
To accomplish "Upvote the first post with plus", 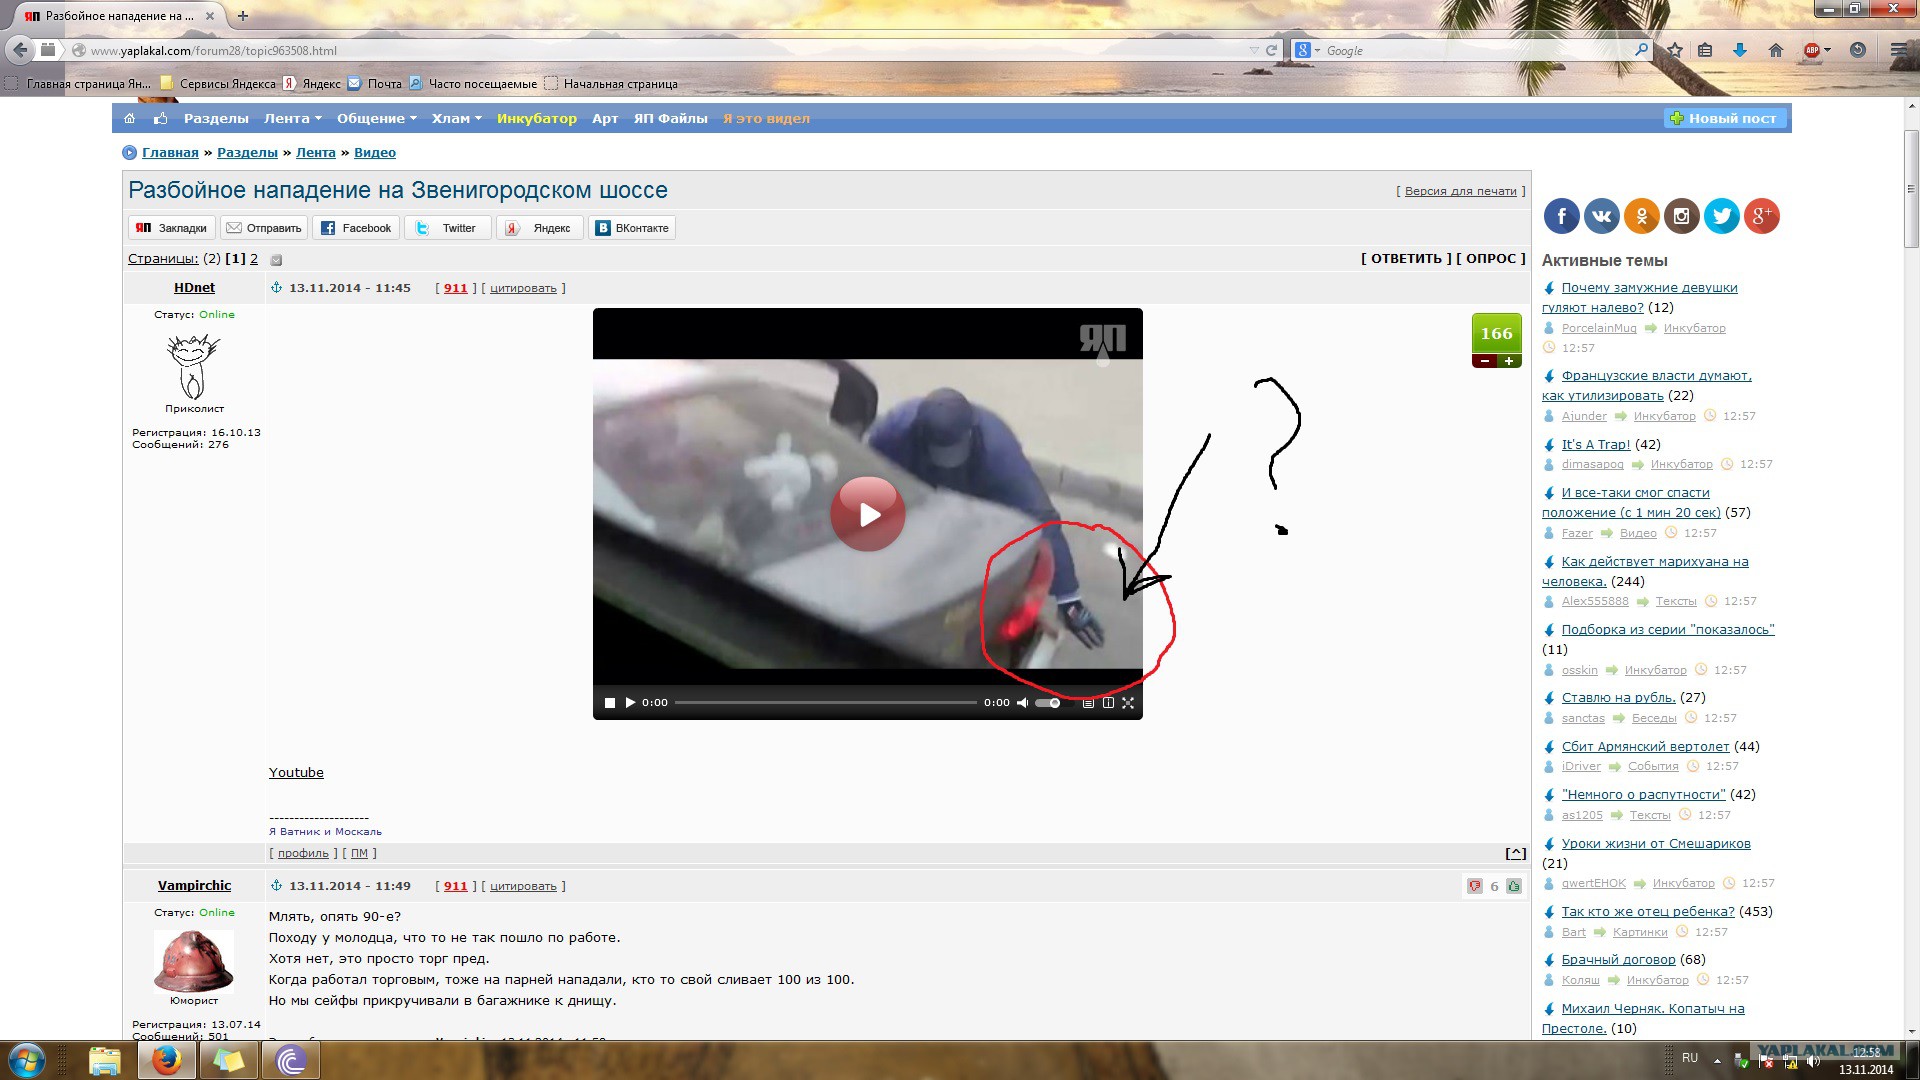I will point(1509,361).
